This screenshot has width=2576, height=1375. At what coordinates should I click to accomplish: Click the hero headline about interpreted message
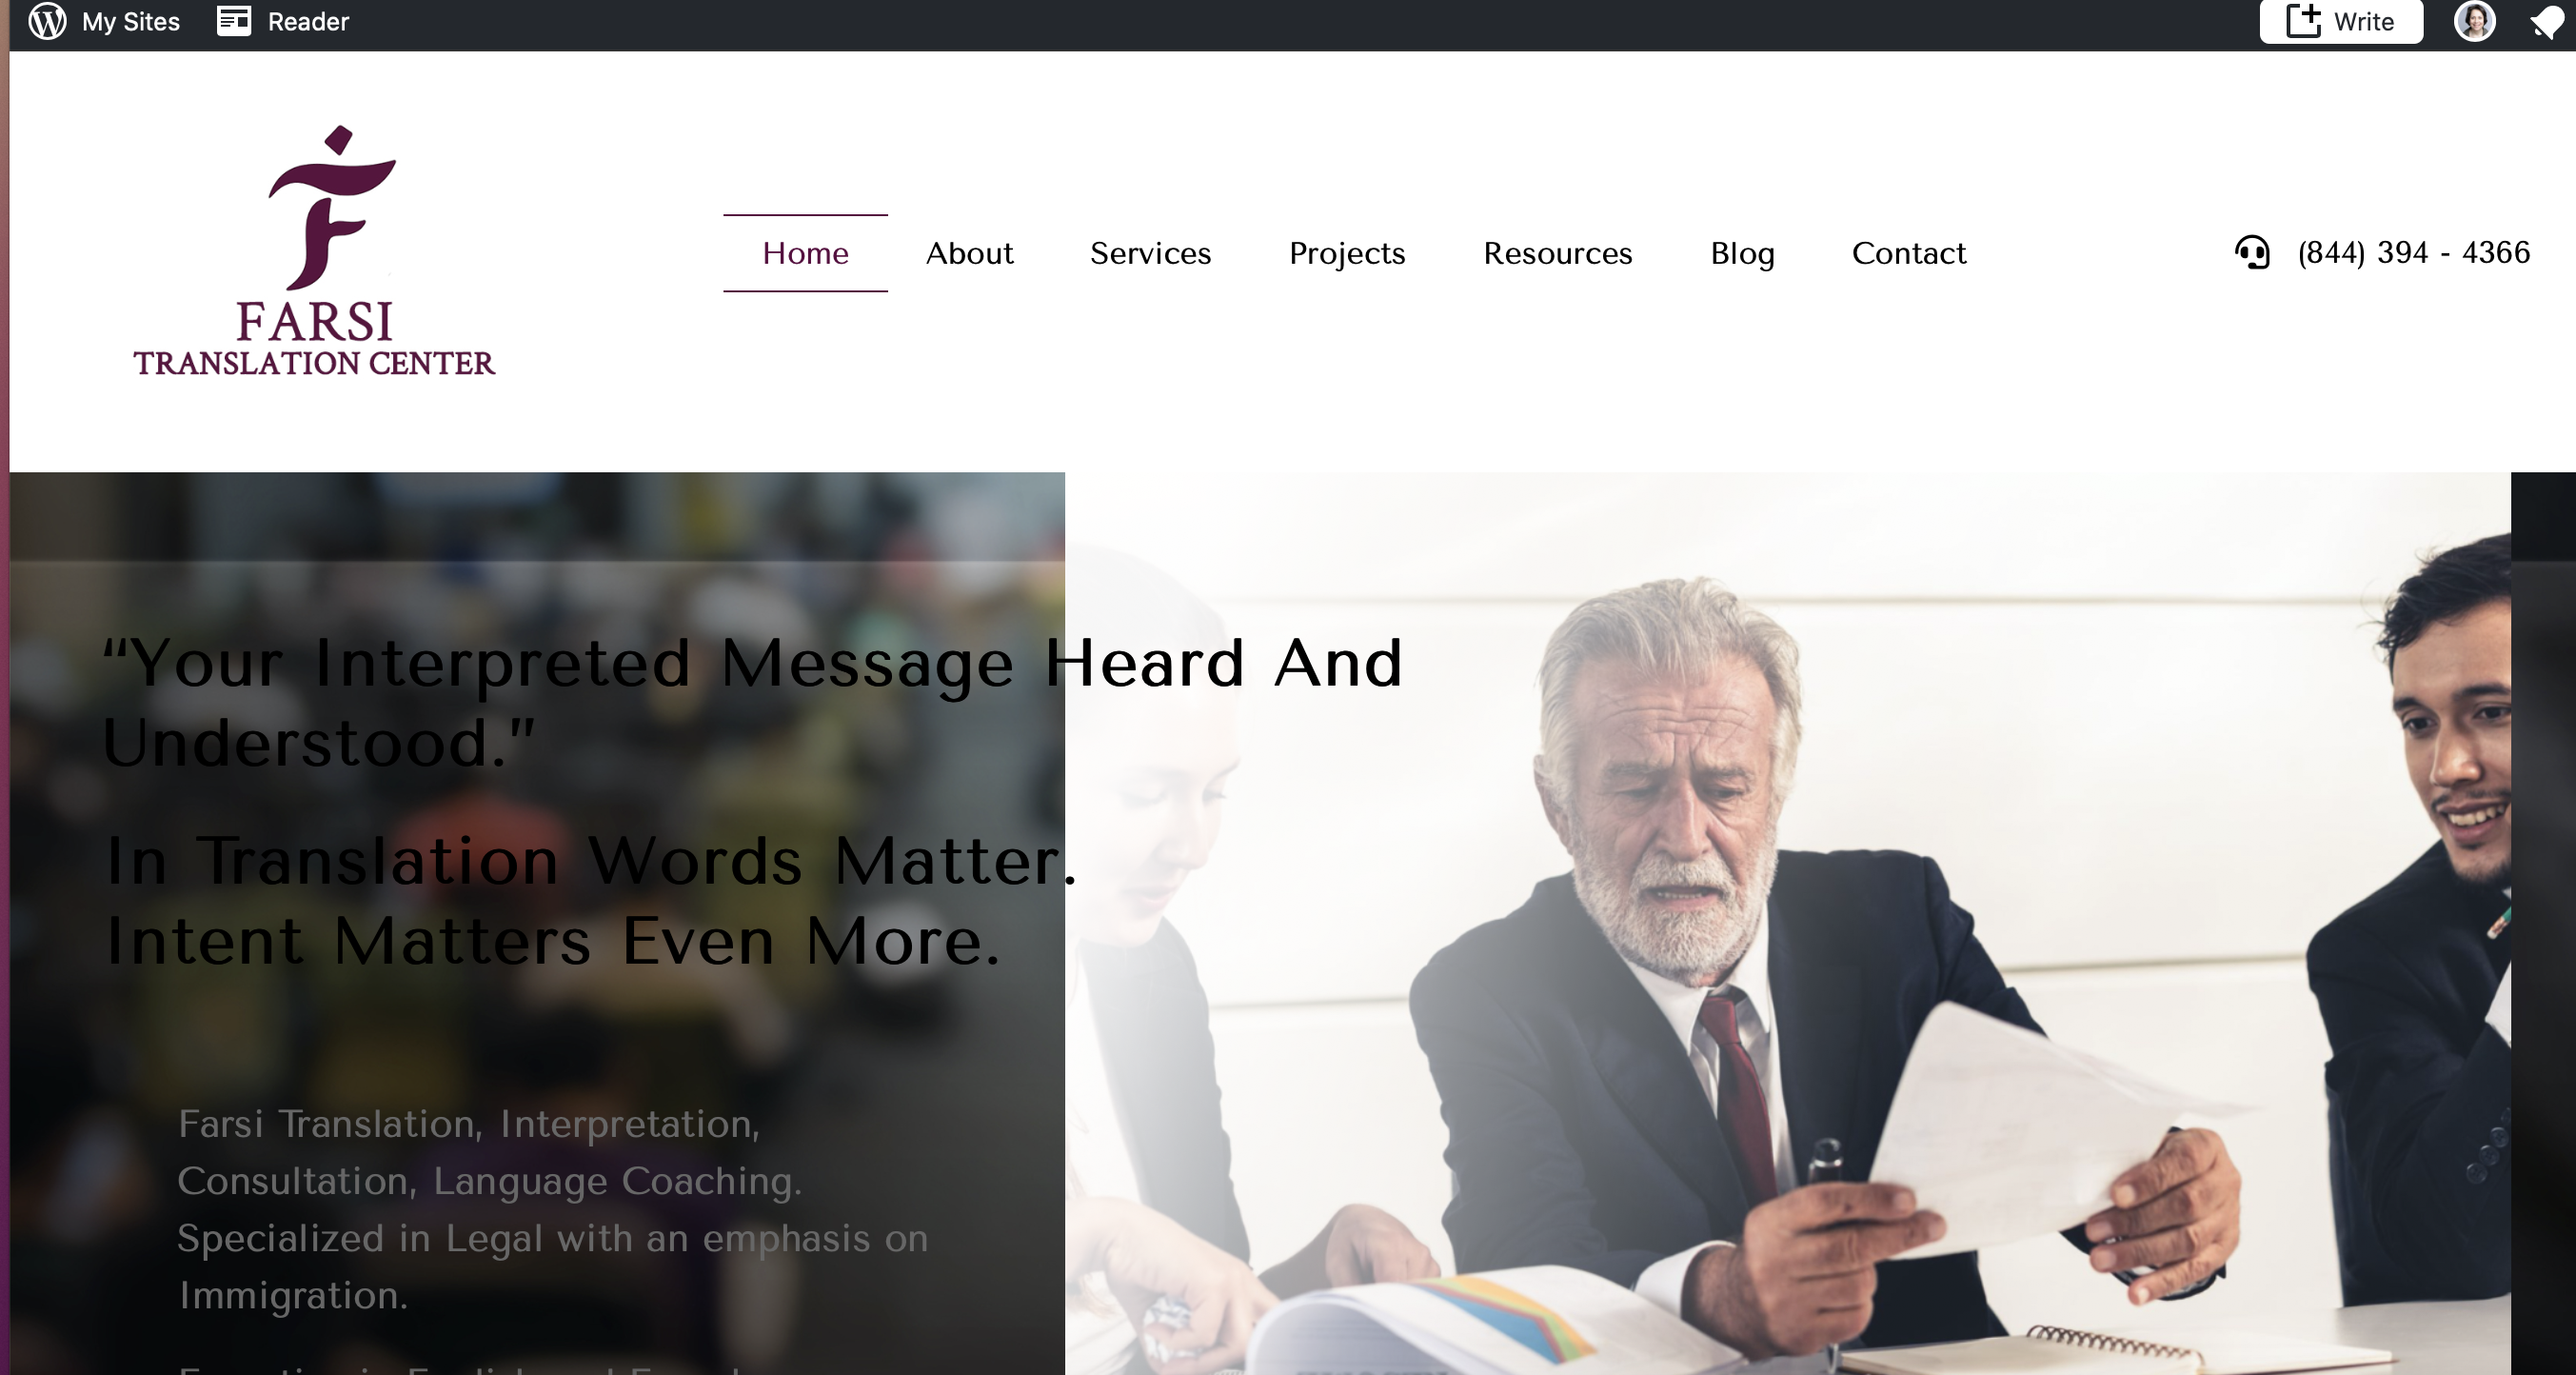[x=752, y=703]
